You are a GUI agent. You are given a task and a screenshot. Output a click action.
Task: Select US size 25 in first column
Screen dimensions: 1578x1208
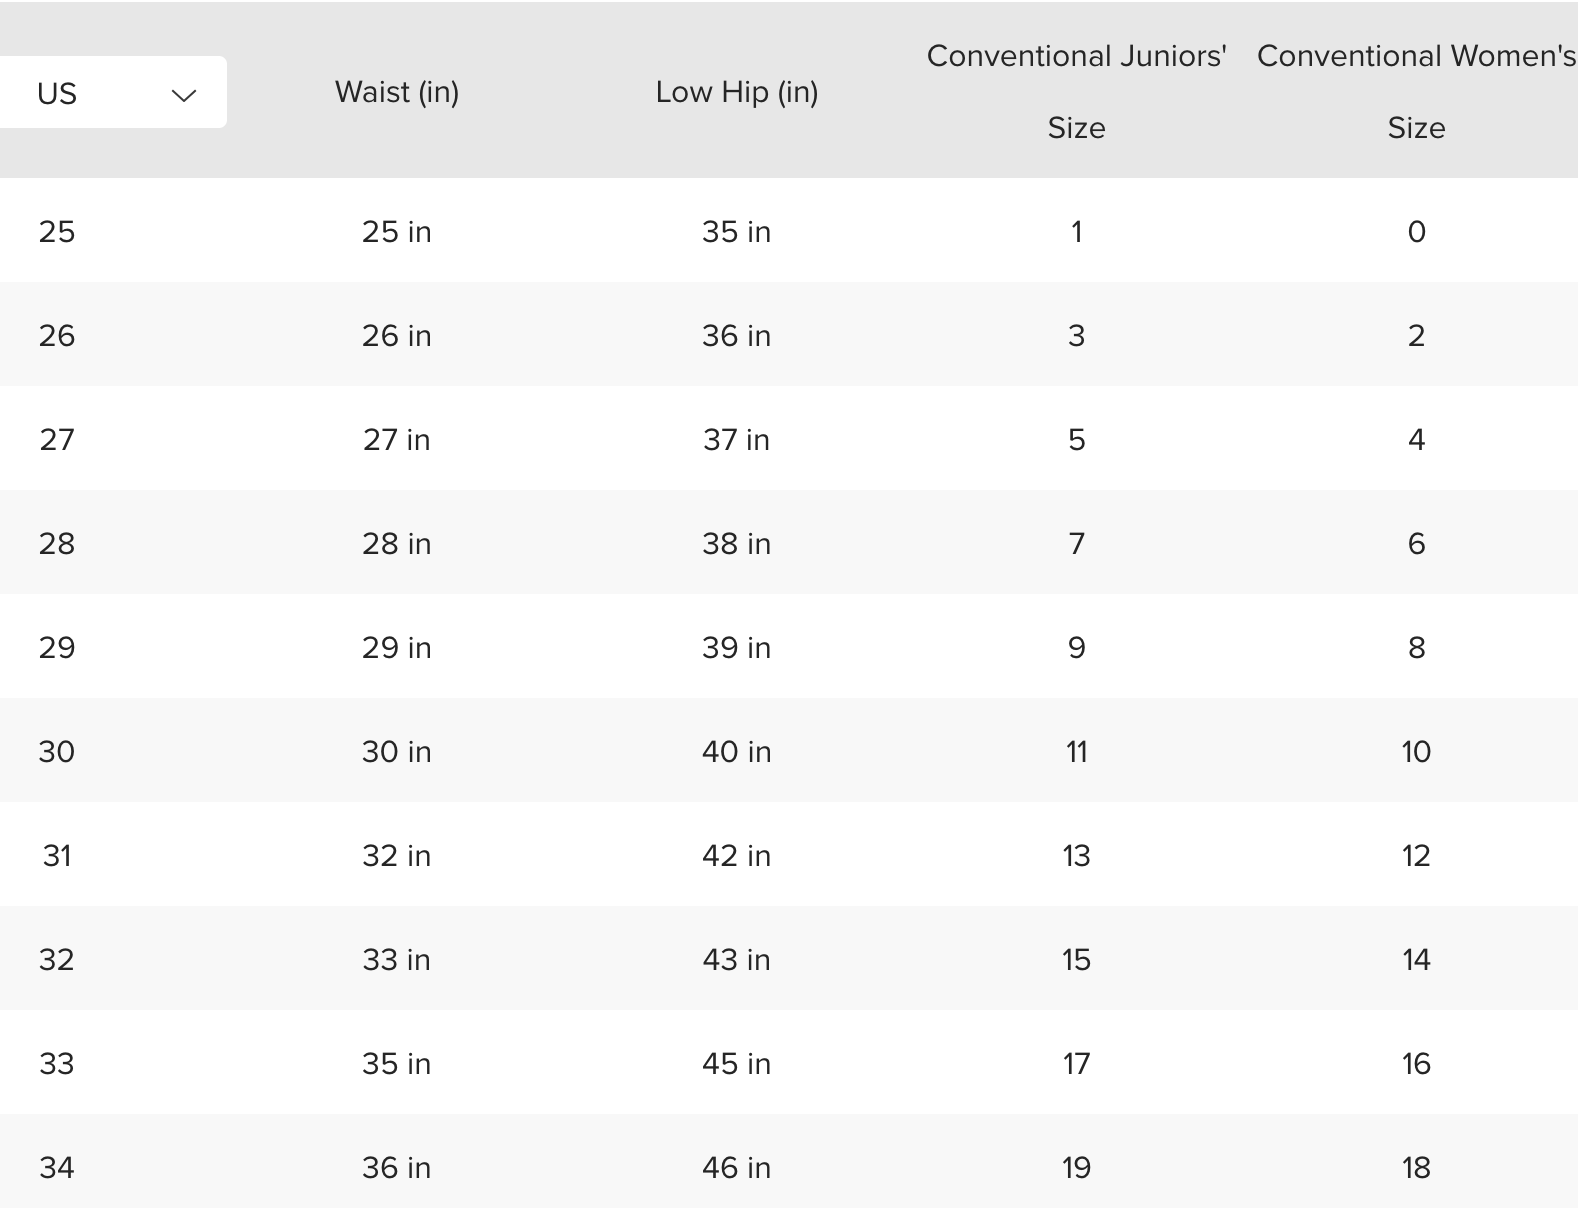click(57, 232)
